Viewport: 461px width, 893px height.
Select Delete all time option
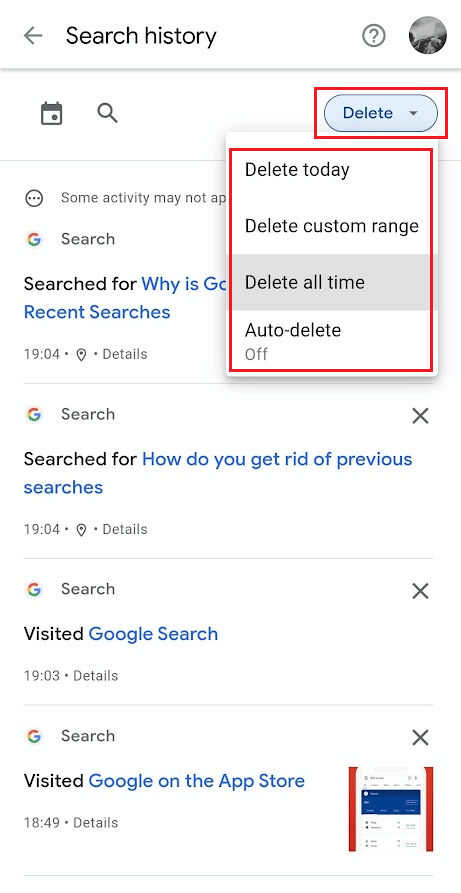point(333,282)
